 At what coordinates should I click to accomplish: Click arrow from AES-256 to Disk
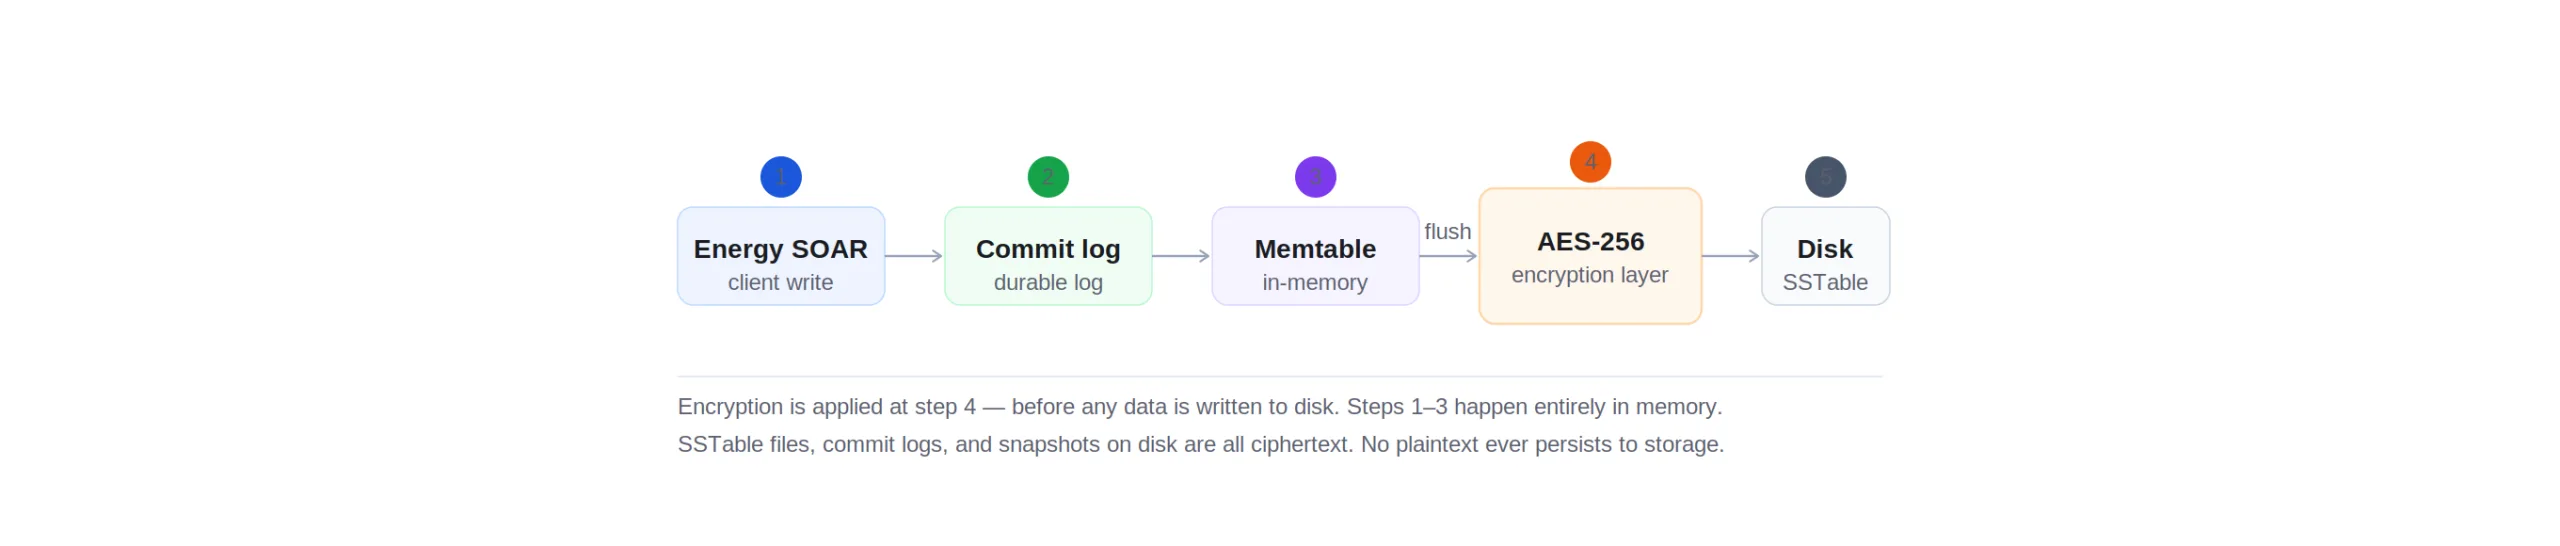pos(1730,256)
